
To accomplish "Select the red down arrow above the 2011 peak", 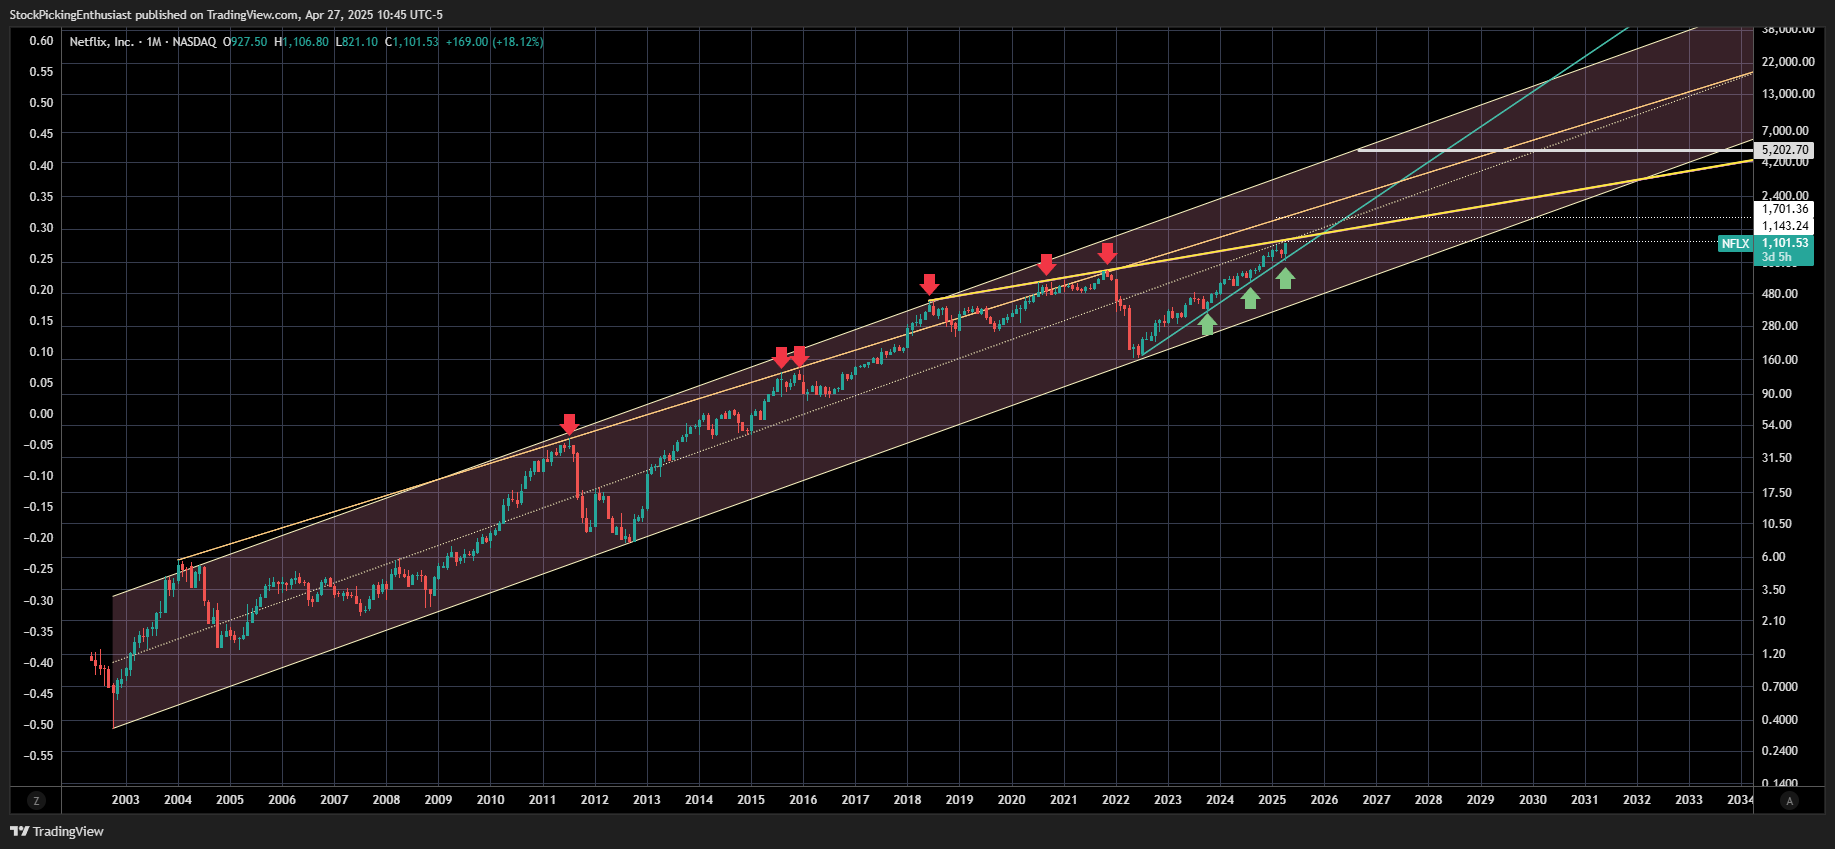I will (569, 424).
